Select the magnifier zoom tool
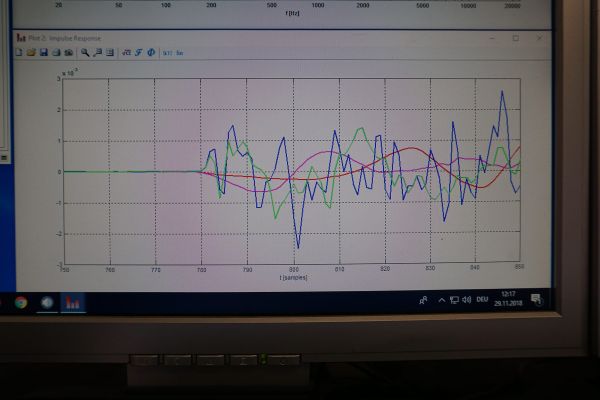 86,52
